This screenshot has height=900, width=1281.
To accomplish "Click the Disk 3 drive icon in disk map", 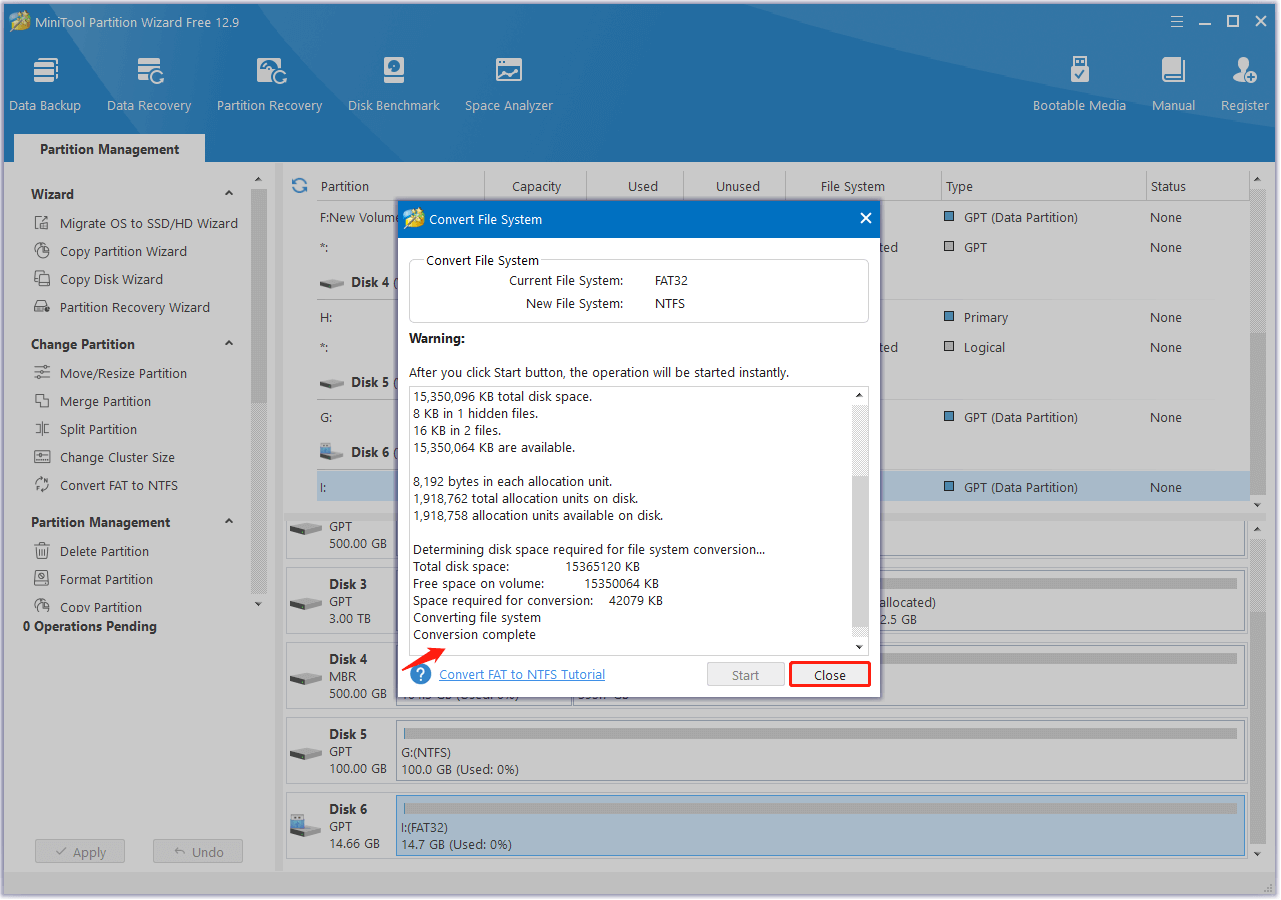I will (305, 604).
